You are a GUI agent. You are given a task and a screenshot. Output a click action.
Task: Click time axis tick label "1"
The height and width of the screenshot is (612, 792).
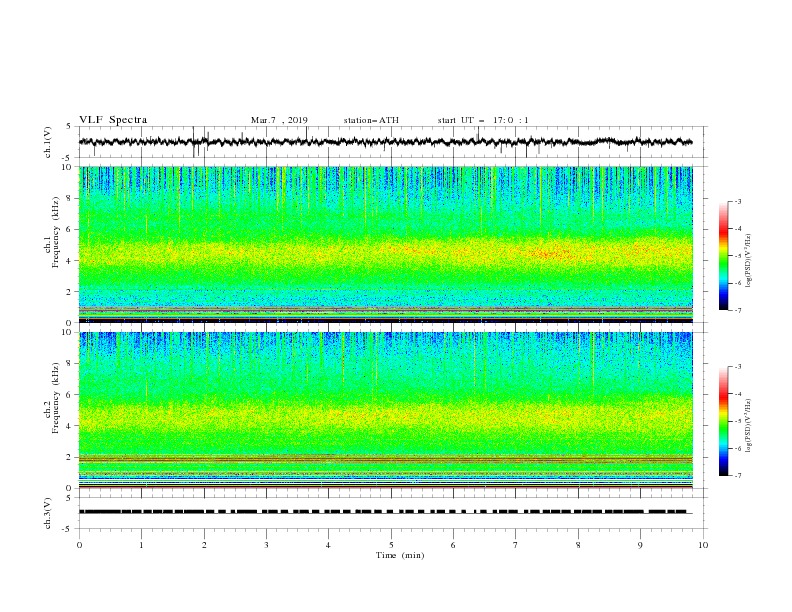(x=141, y=545)
